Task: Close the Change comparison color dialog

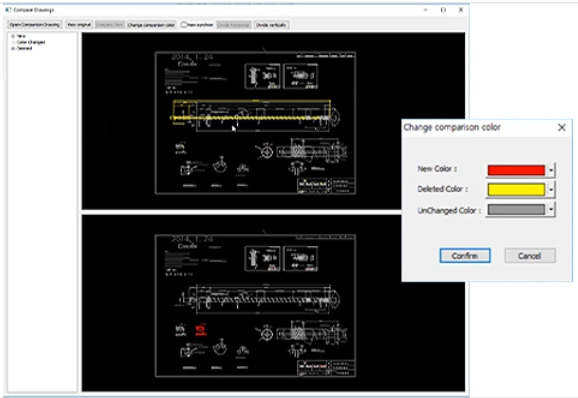Action: pos(562,128)
